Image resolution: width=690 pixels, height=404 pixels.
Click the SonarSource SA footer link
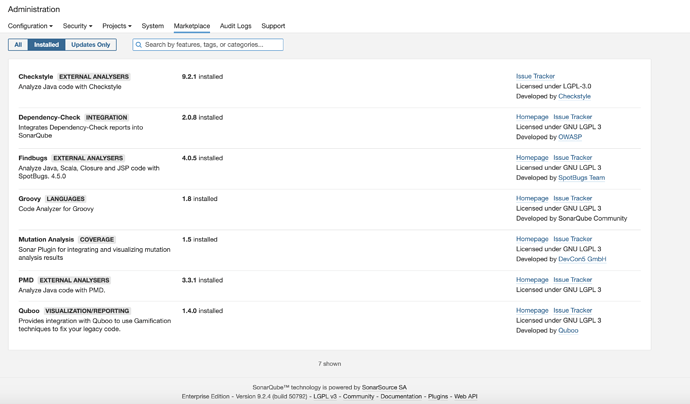pyautogui.click(x=384, y=388)
